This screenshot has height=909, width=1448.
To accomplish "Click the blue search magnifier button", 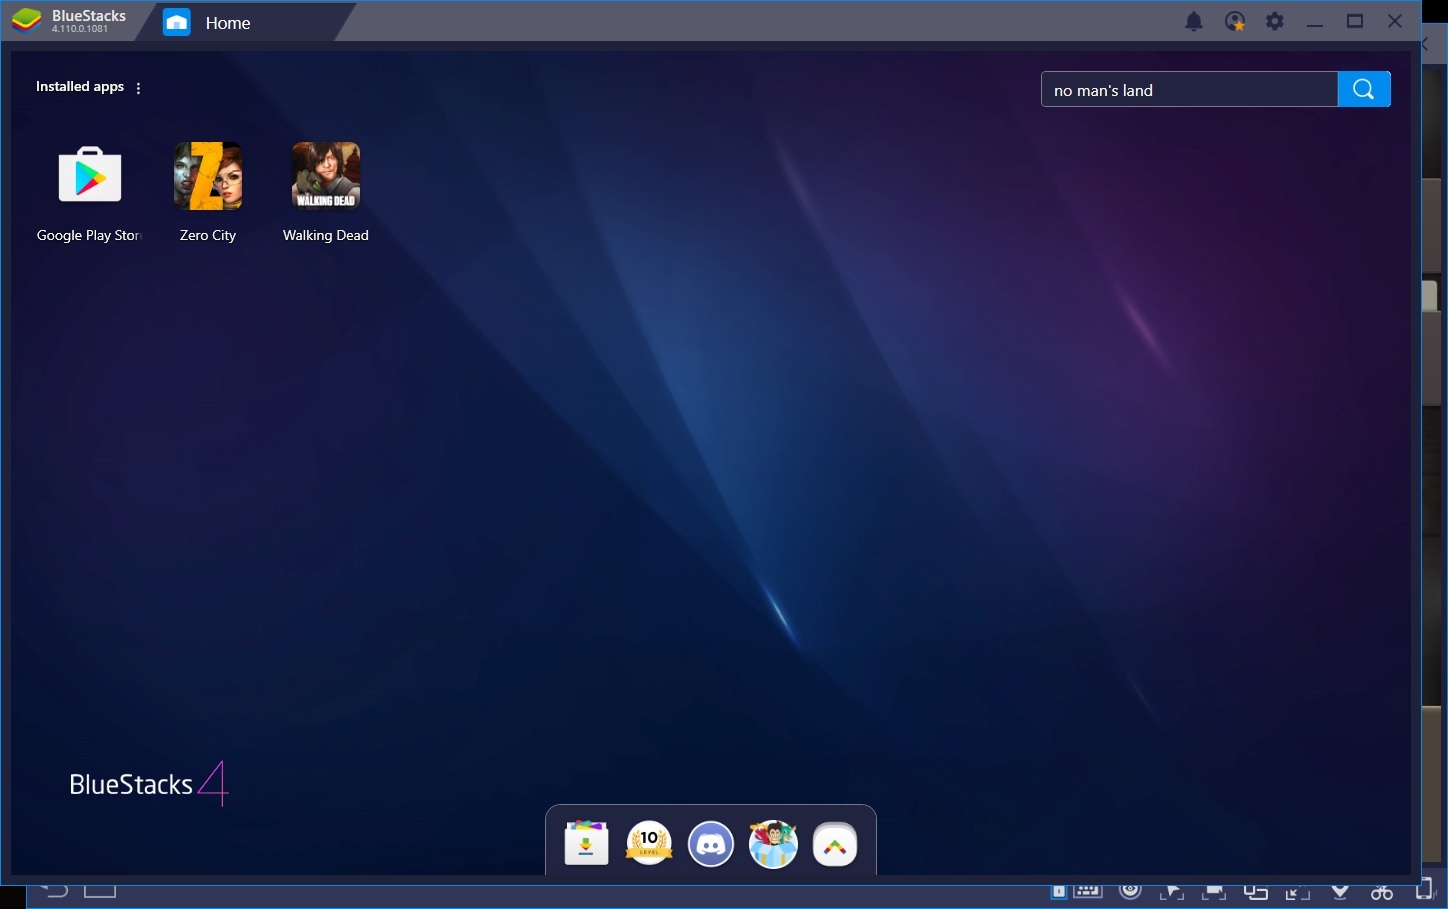I will (x=1364, y=89).
